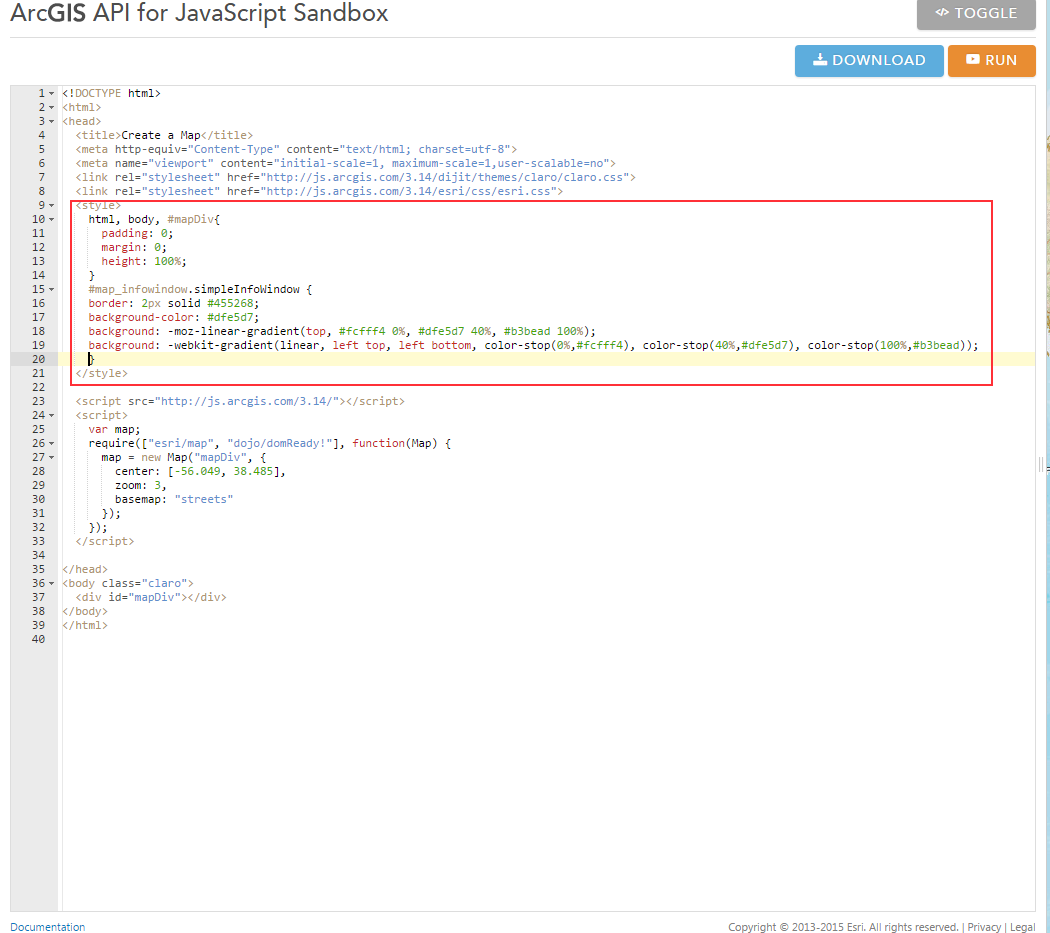The height and width of the screenshot is (933, 1050).
Task: Click the div id "mapDiv" value
Action: tap(155, 597)
